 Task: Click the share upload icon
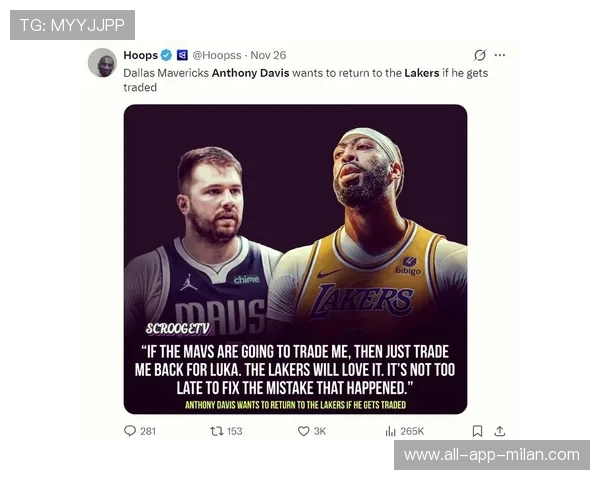500,431
